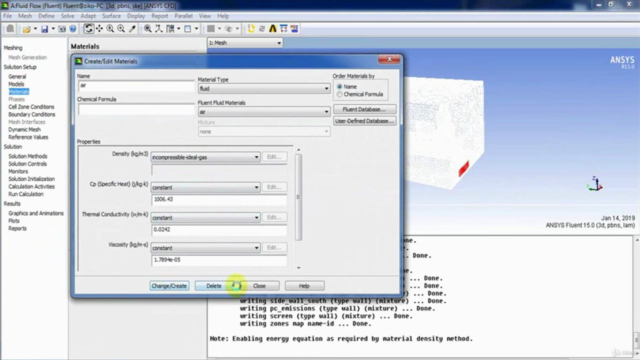Open the Display menu
The height and width of the screenshot is (360, 640).
coord(136,16)
